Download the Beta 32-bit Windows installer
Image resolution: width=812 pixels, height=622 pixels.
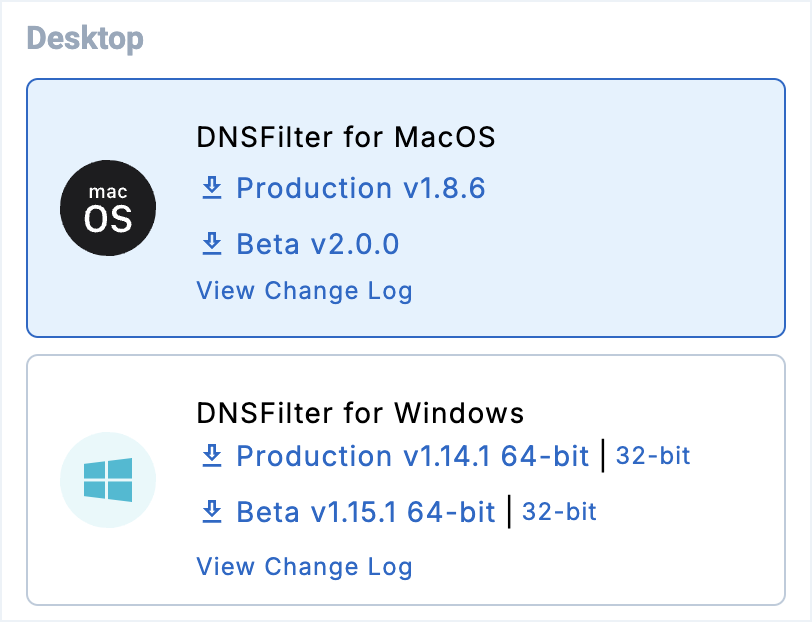(559, 511)
